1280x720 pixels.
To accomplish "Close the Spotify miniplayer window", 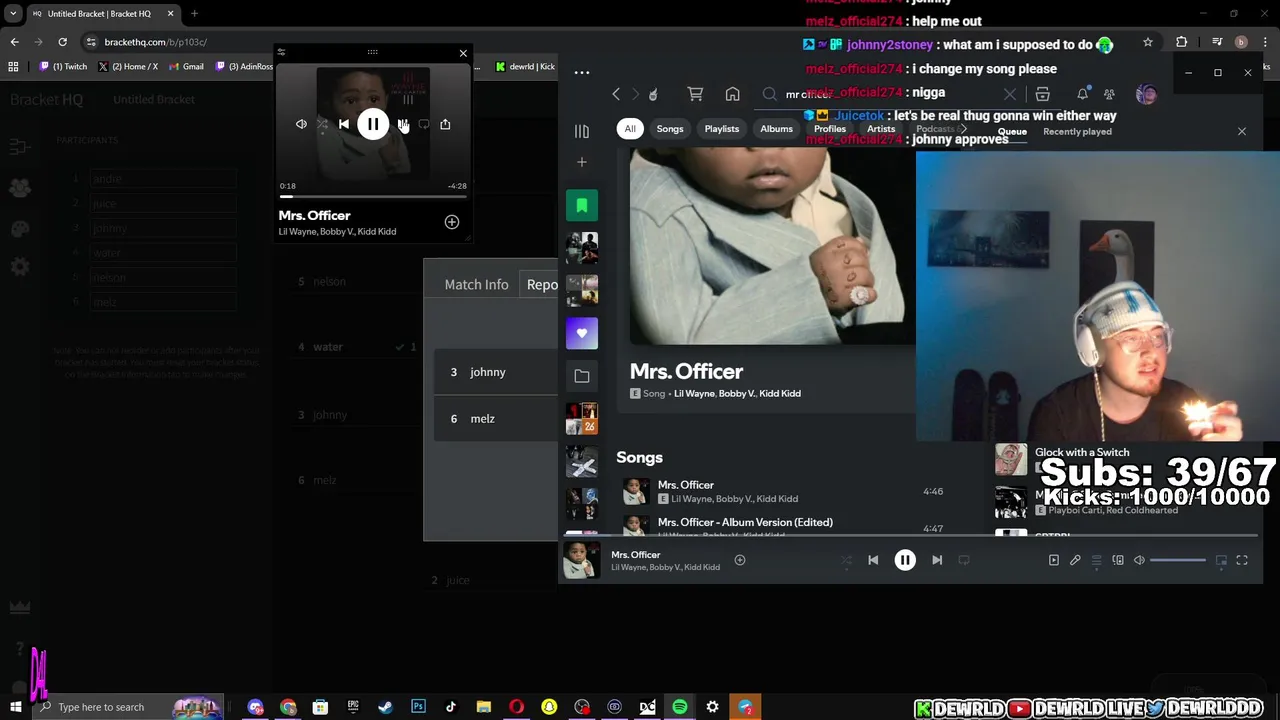I will pyautogui.click(x=463, y=53).
